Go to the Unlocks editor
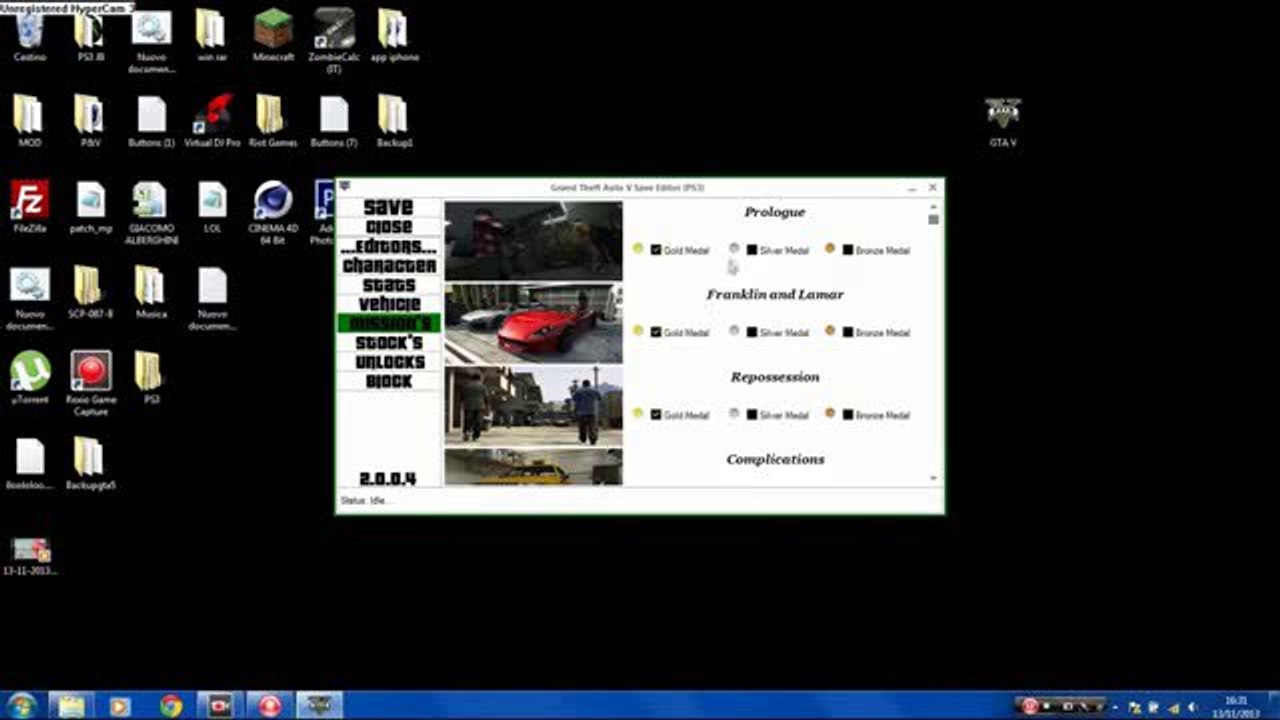 tap(389, 362)
